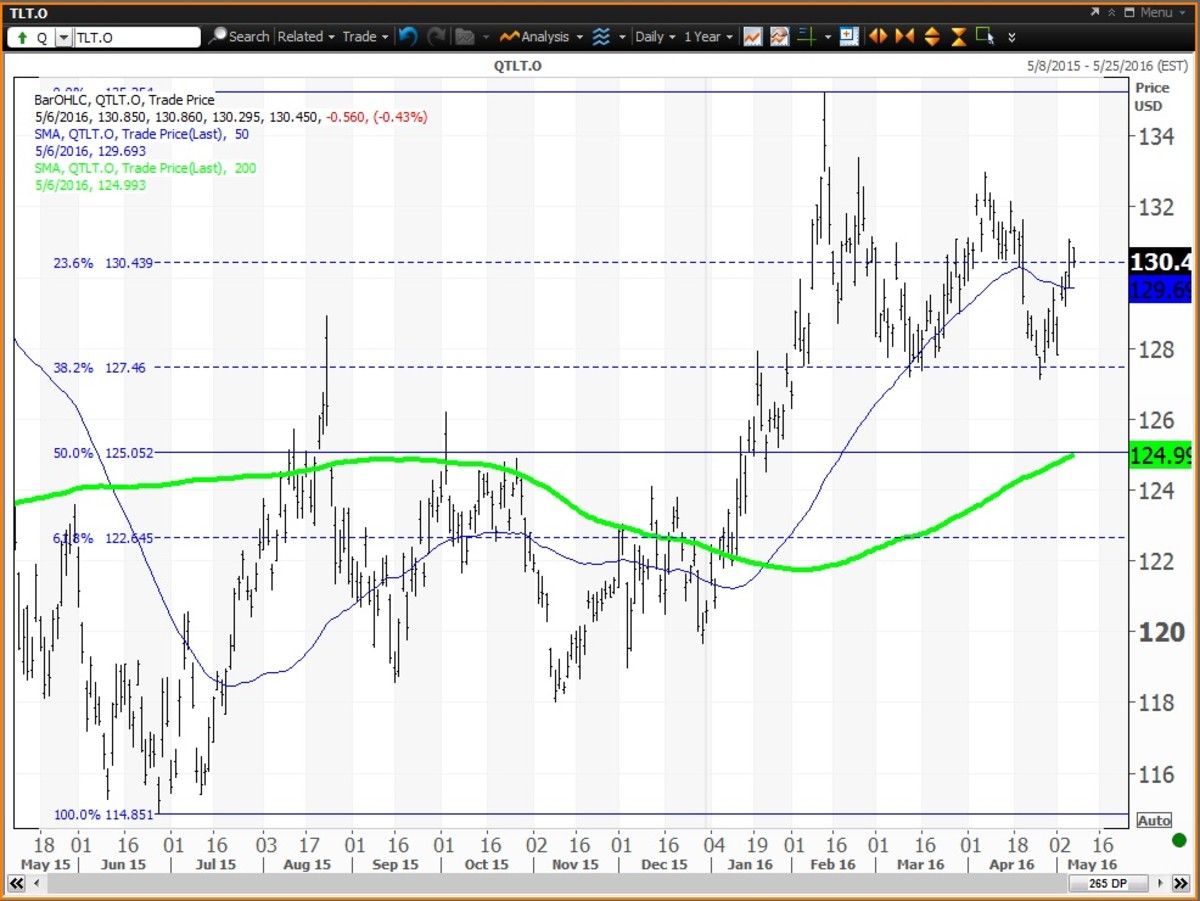Expand the Q instrument type dropdown
The height and width of the screenshot is (901, 1200).
coord(64,38)
